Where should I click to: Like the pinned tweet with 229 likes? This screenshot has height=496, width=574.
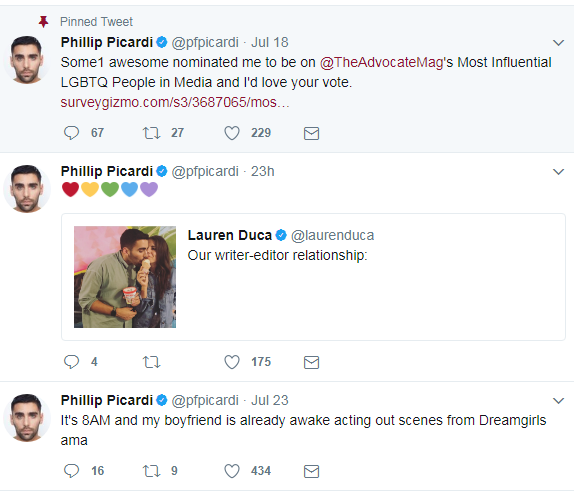click(232, 133)
